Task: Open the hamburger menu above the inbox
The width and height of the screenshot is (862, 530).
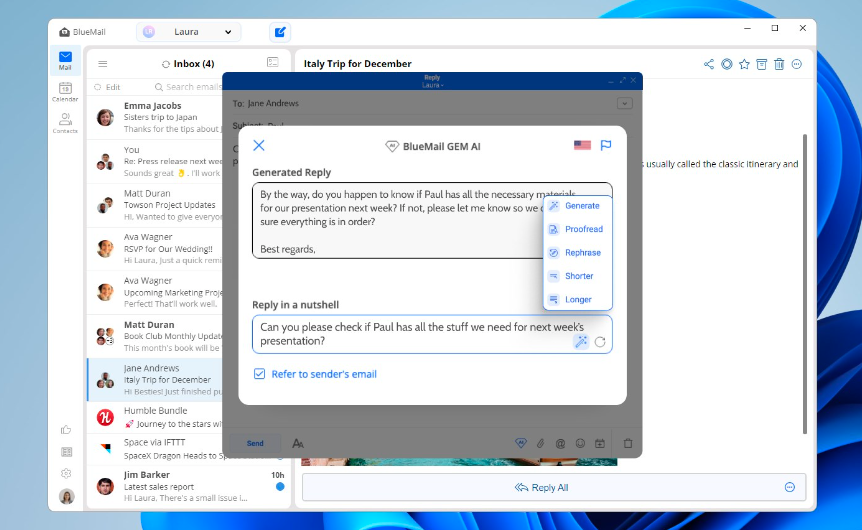Action: pos(102,64)
